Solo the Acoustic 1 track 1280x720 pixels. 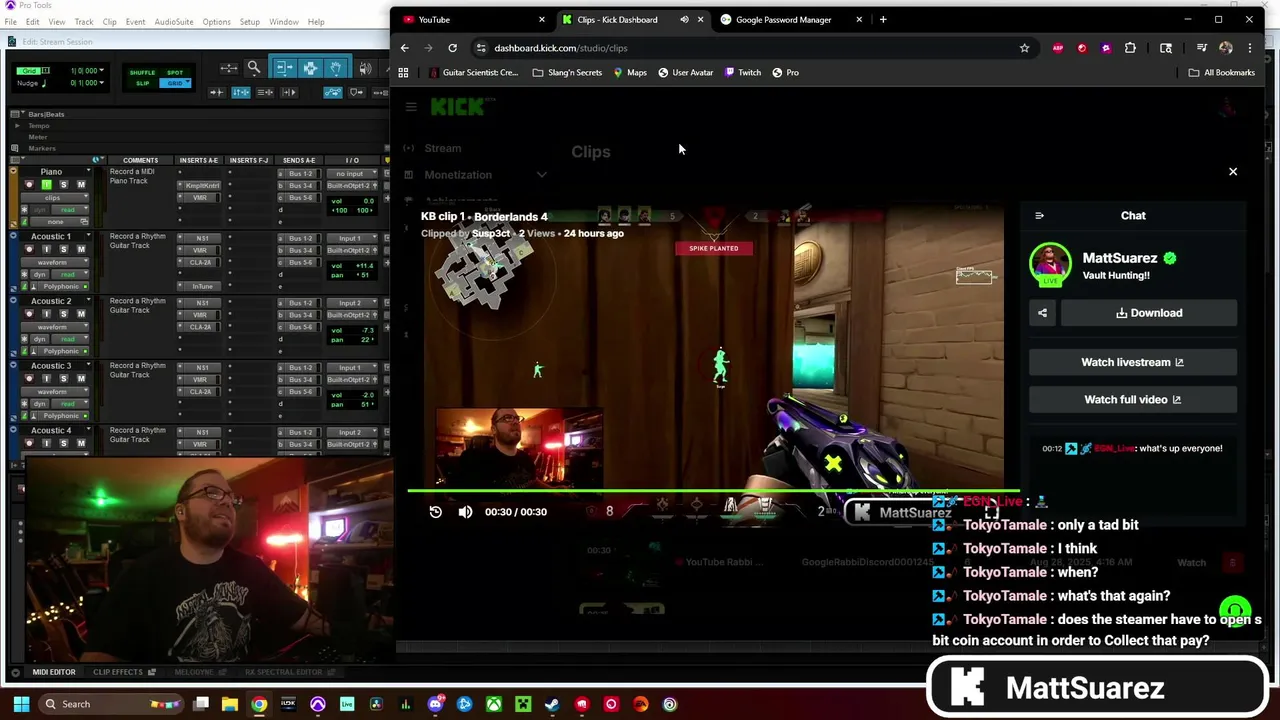coord(64,249)
